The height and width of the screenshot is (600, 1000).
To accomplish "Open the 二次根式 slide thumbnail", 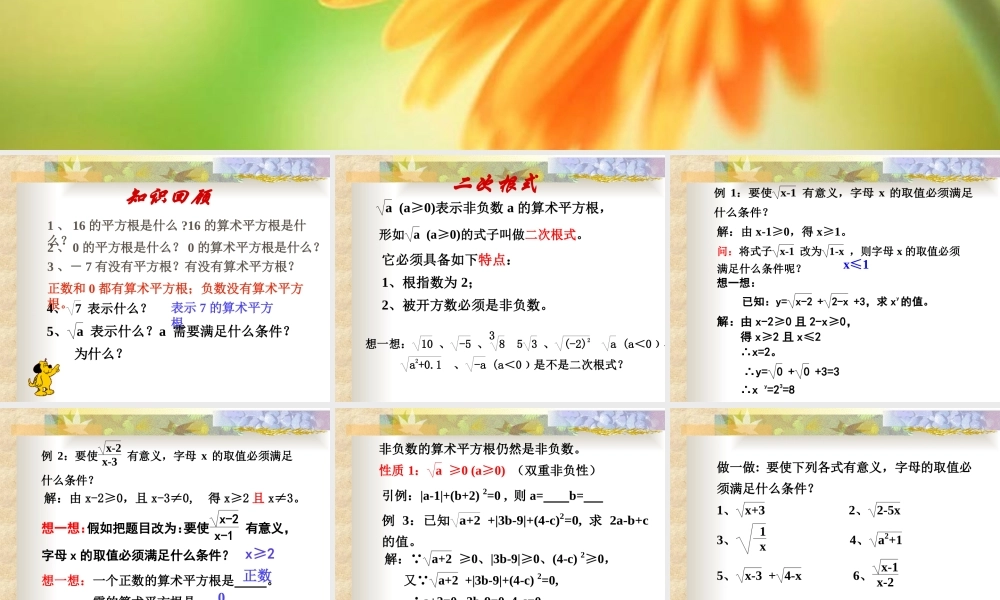I will (500, 279).
